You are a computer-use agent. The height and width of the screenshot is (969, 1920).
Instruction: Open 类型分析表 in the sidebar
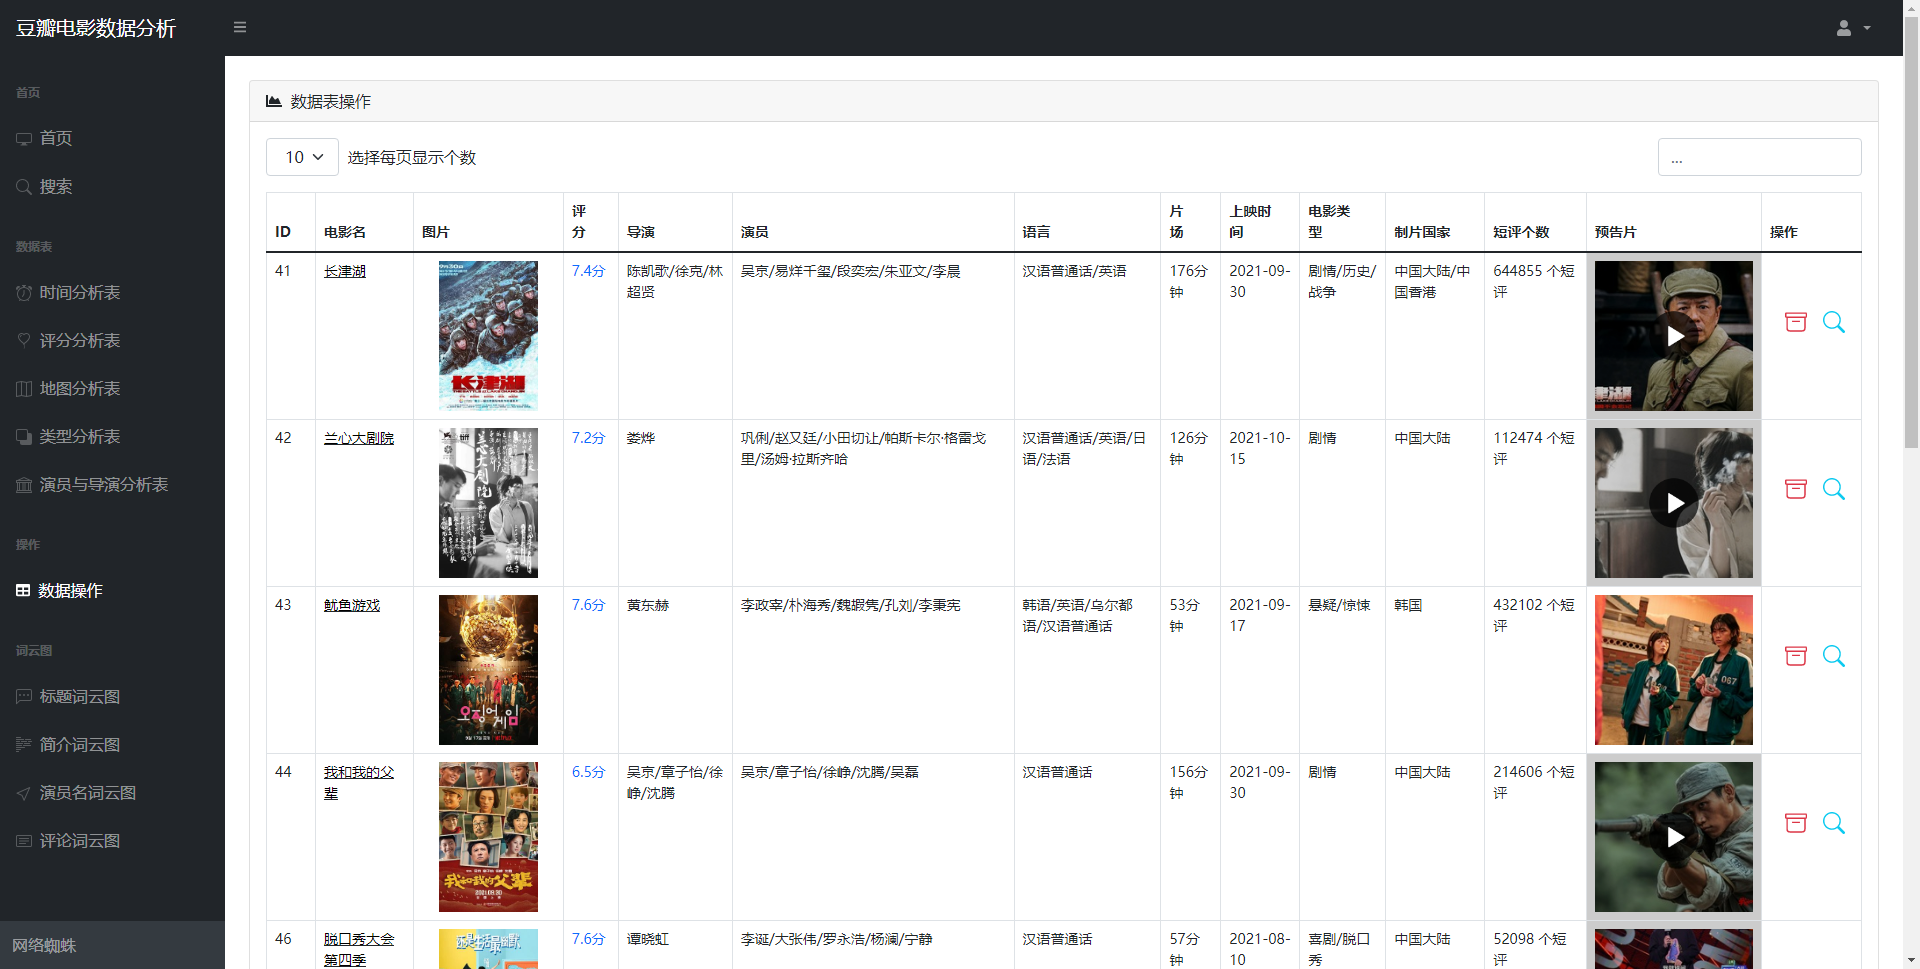point(112,436)
